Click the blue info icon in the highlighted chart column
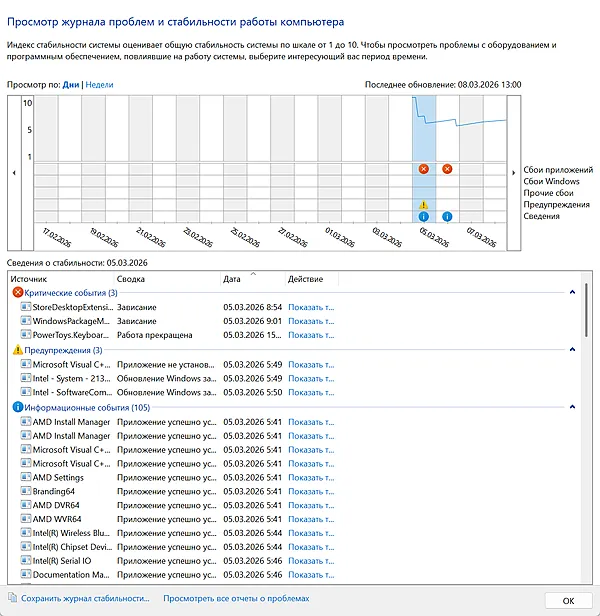Screen dimensions: 600x616 (424, 216)
